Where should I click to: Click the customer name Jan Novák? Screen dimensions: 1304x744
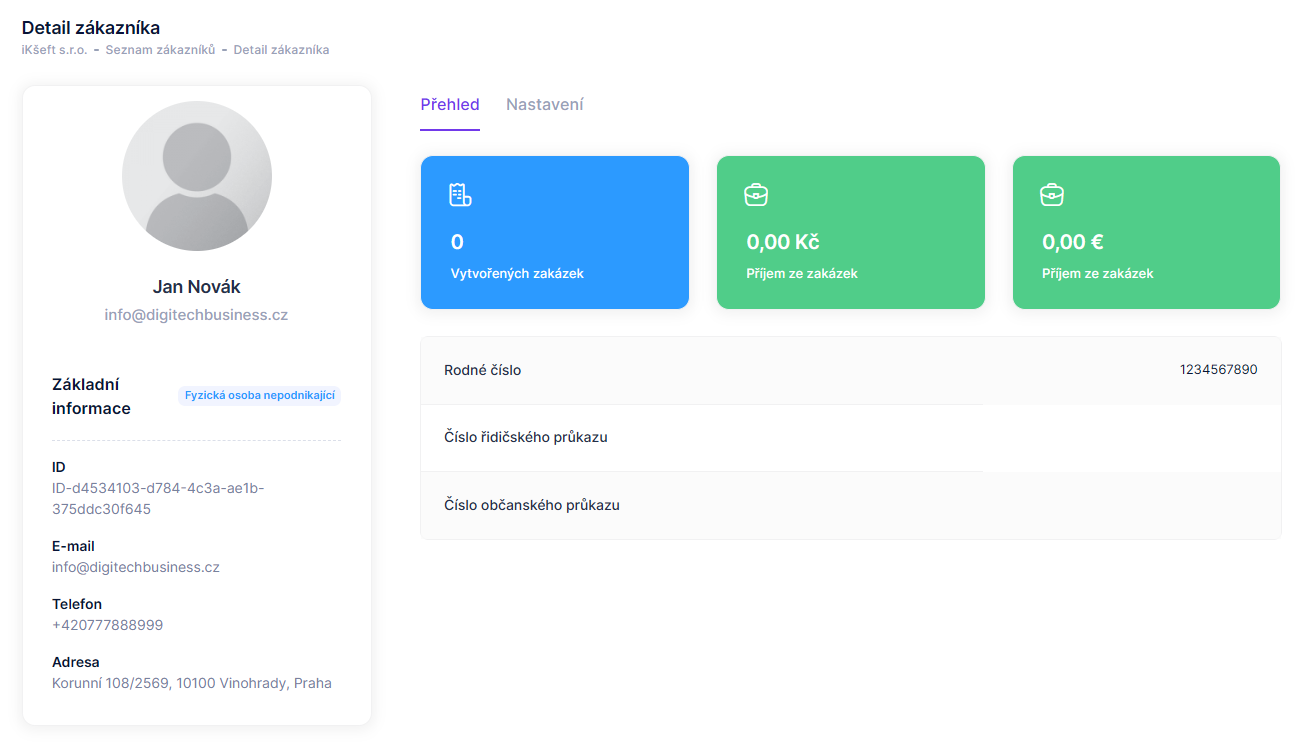pos(197,287)
